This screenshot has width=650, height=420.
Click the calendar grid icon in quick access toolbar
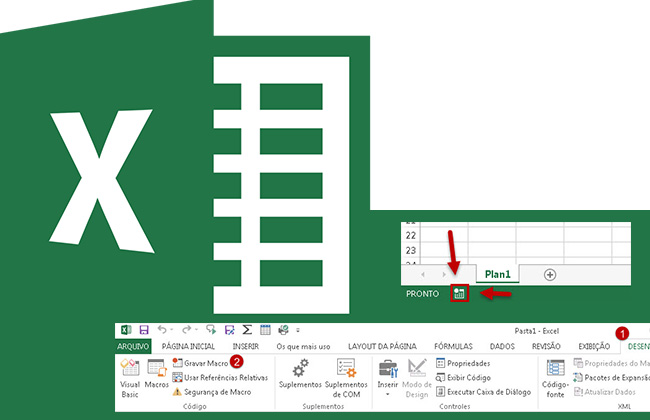265,330
